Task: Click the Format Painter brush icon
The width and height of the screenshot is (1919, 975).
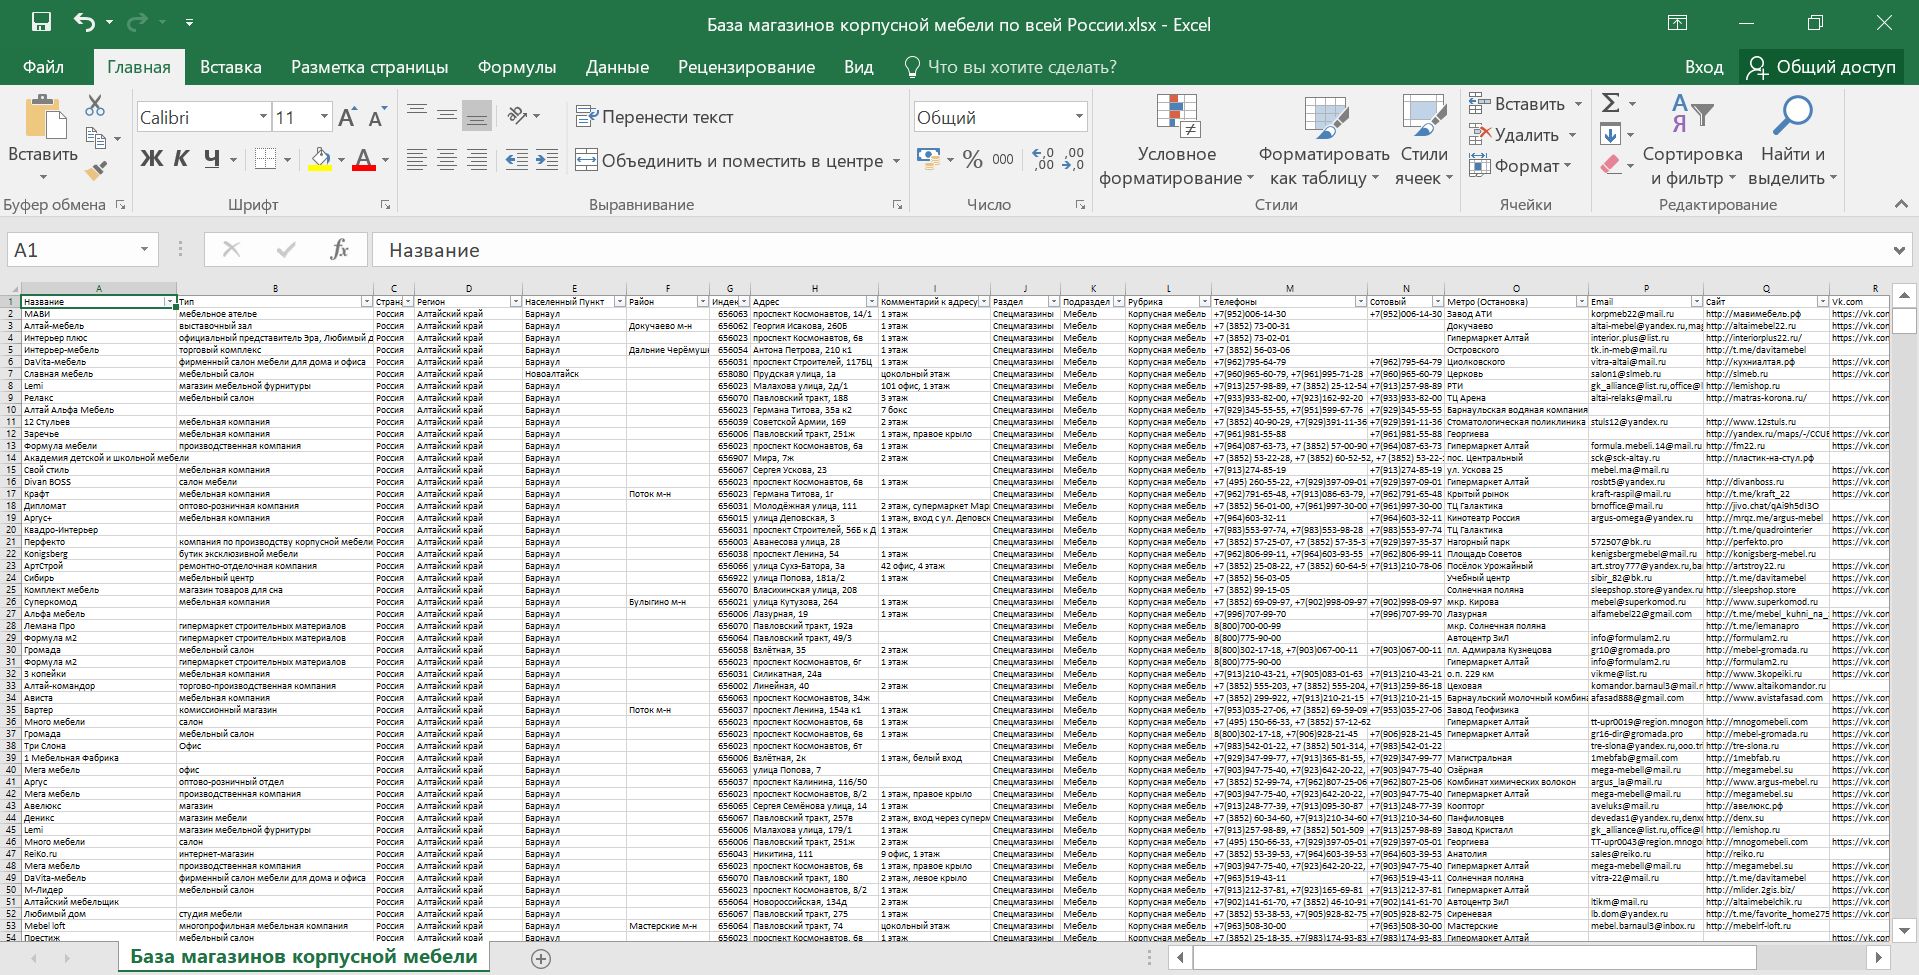Action: pos(96,171)
